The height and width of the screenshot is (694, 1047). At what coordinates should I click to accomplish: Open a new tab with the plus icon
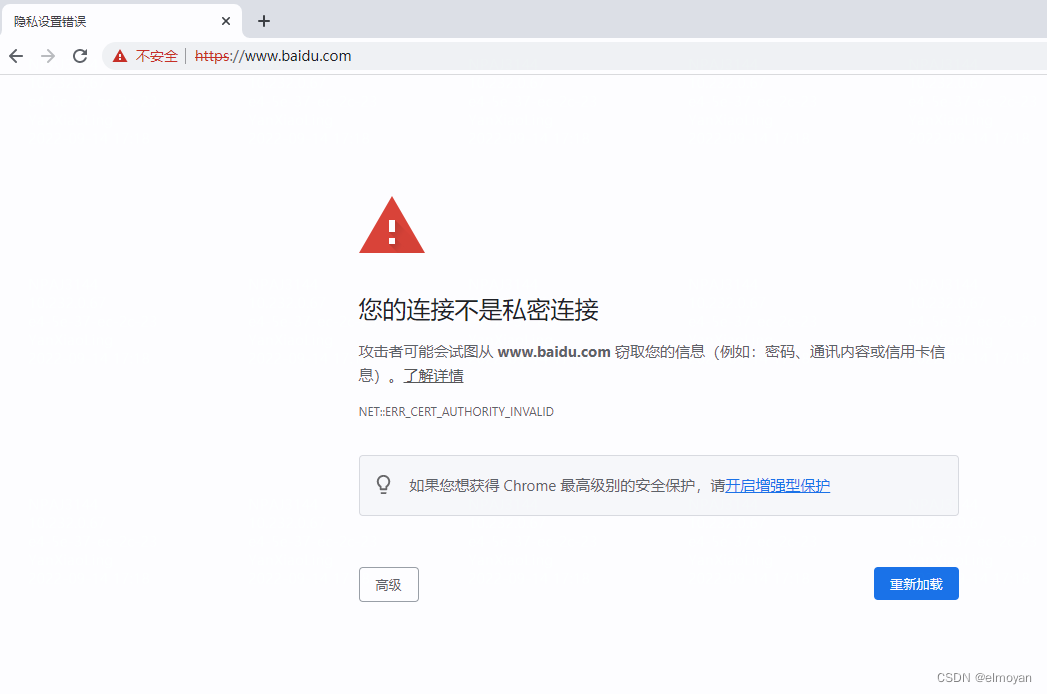pyautogui.click(x=264, y=21)
